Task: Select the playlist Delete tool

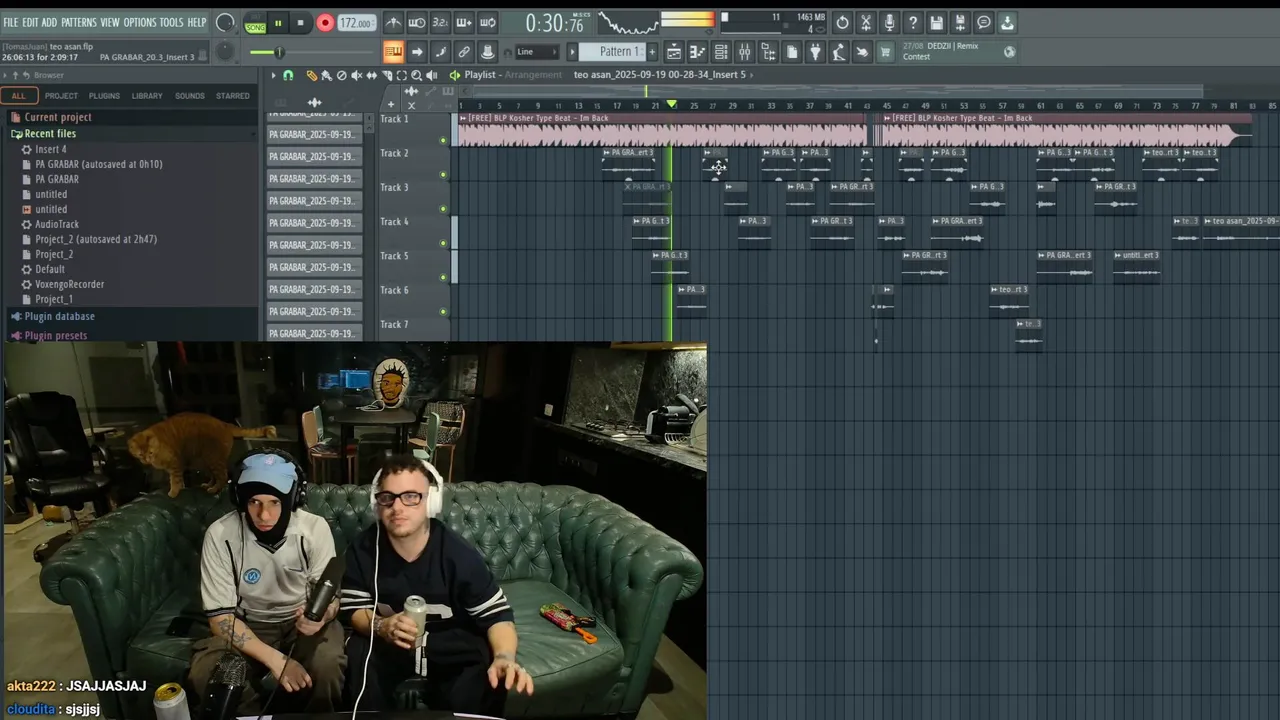Action: pos(342,75)
